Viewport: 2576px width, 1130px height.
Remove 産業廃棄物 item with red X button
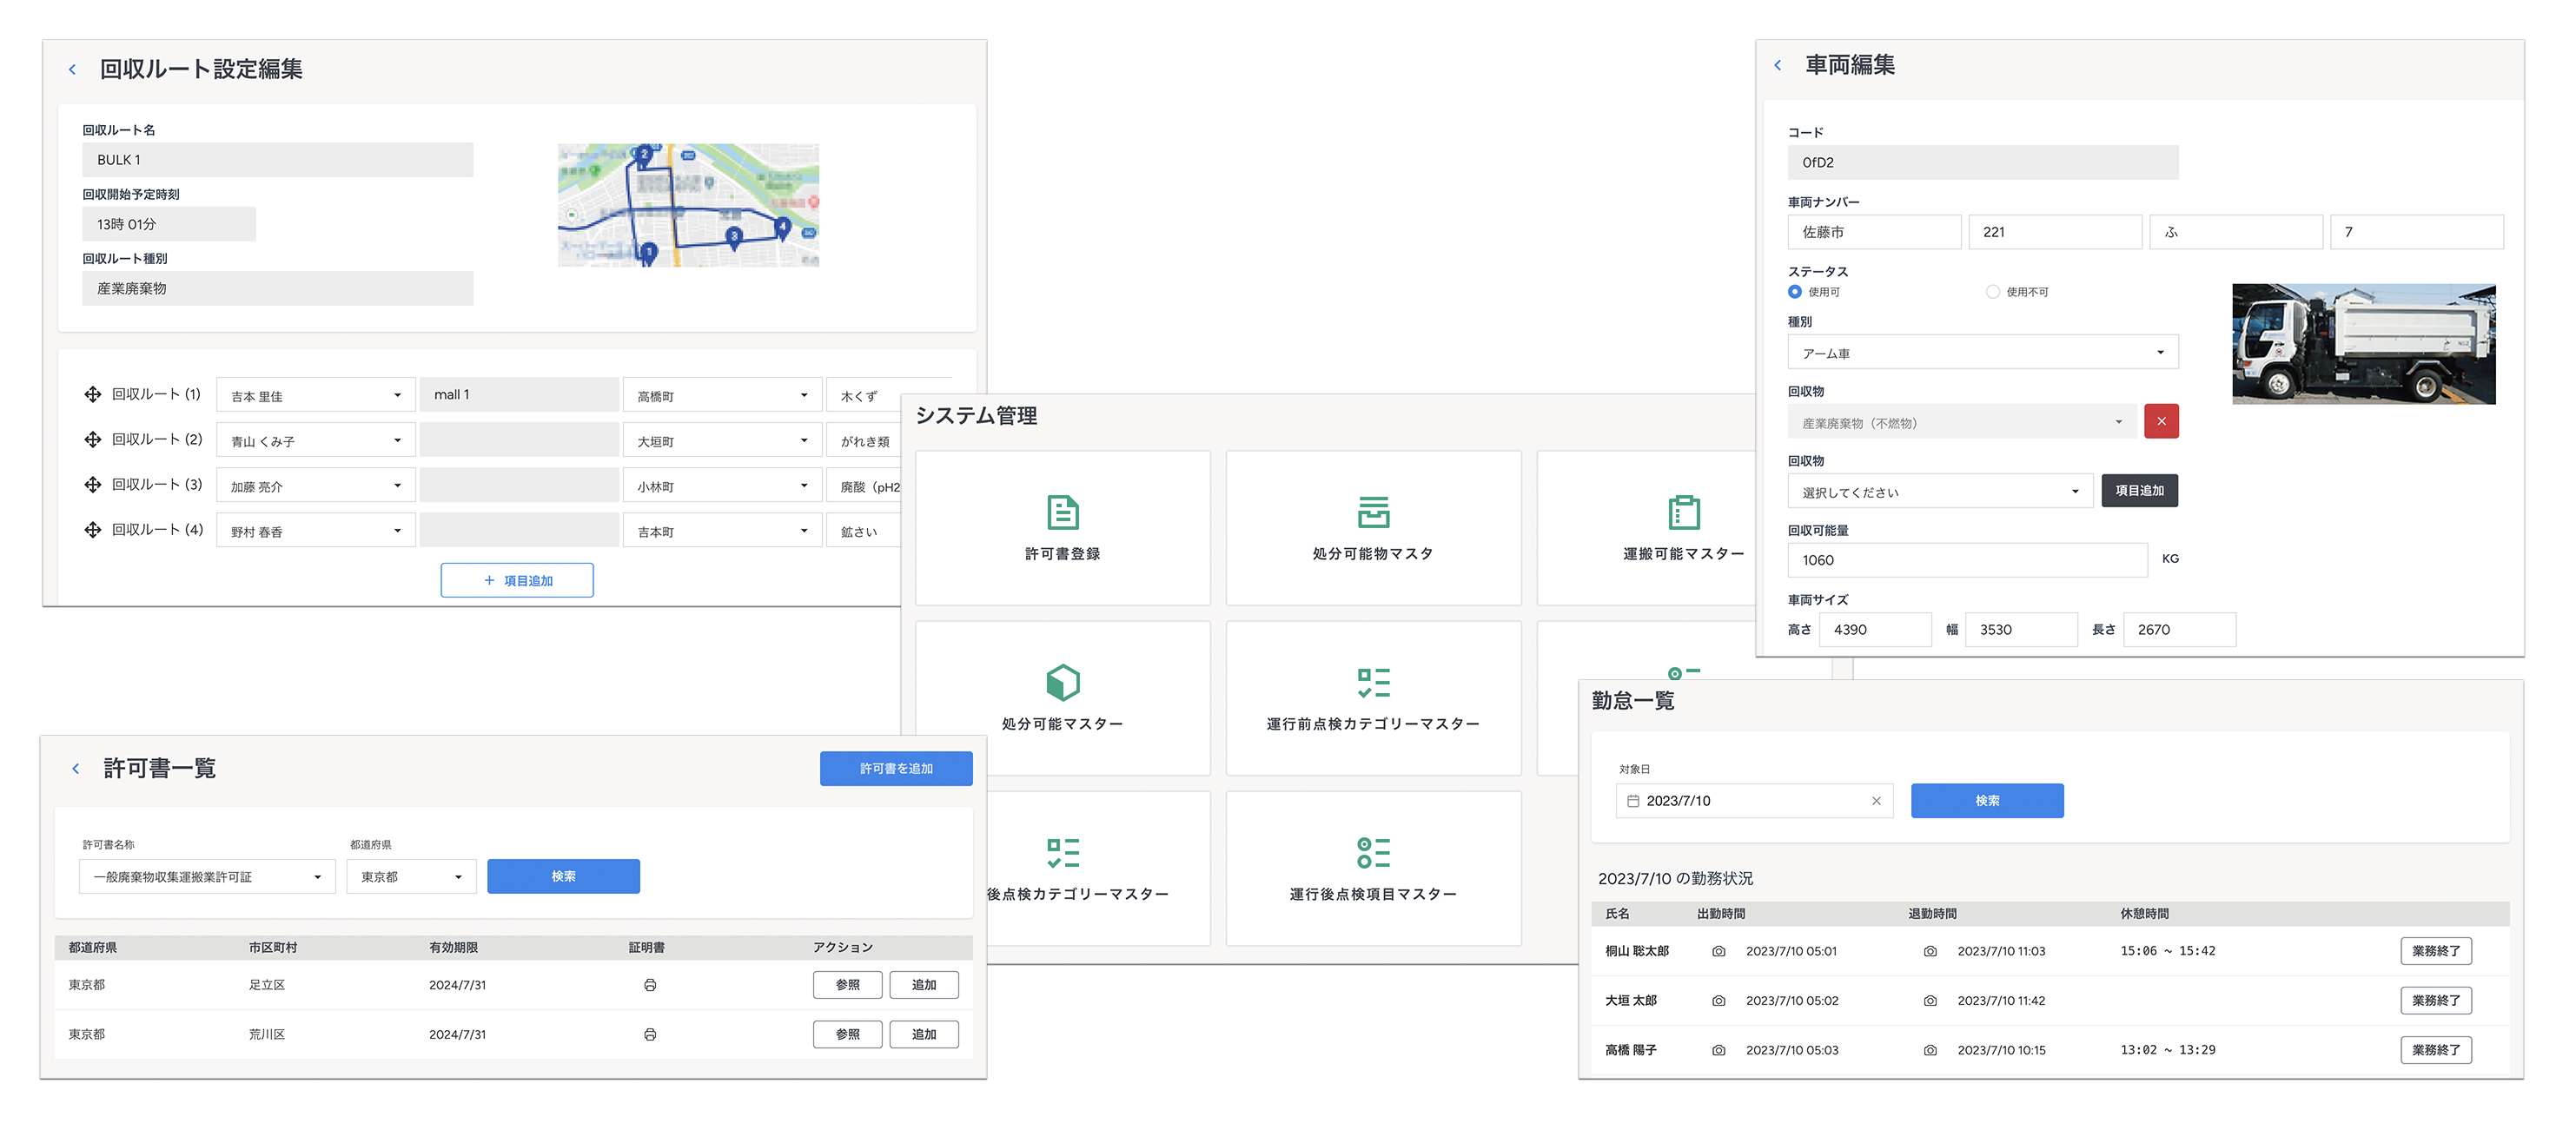click(x=2161, y=422)
